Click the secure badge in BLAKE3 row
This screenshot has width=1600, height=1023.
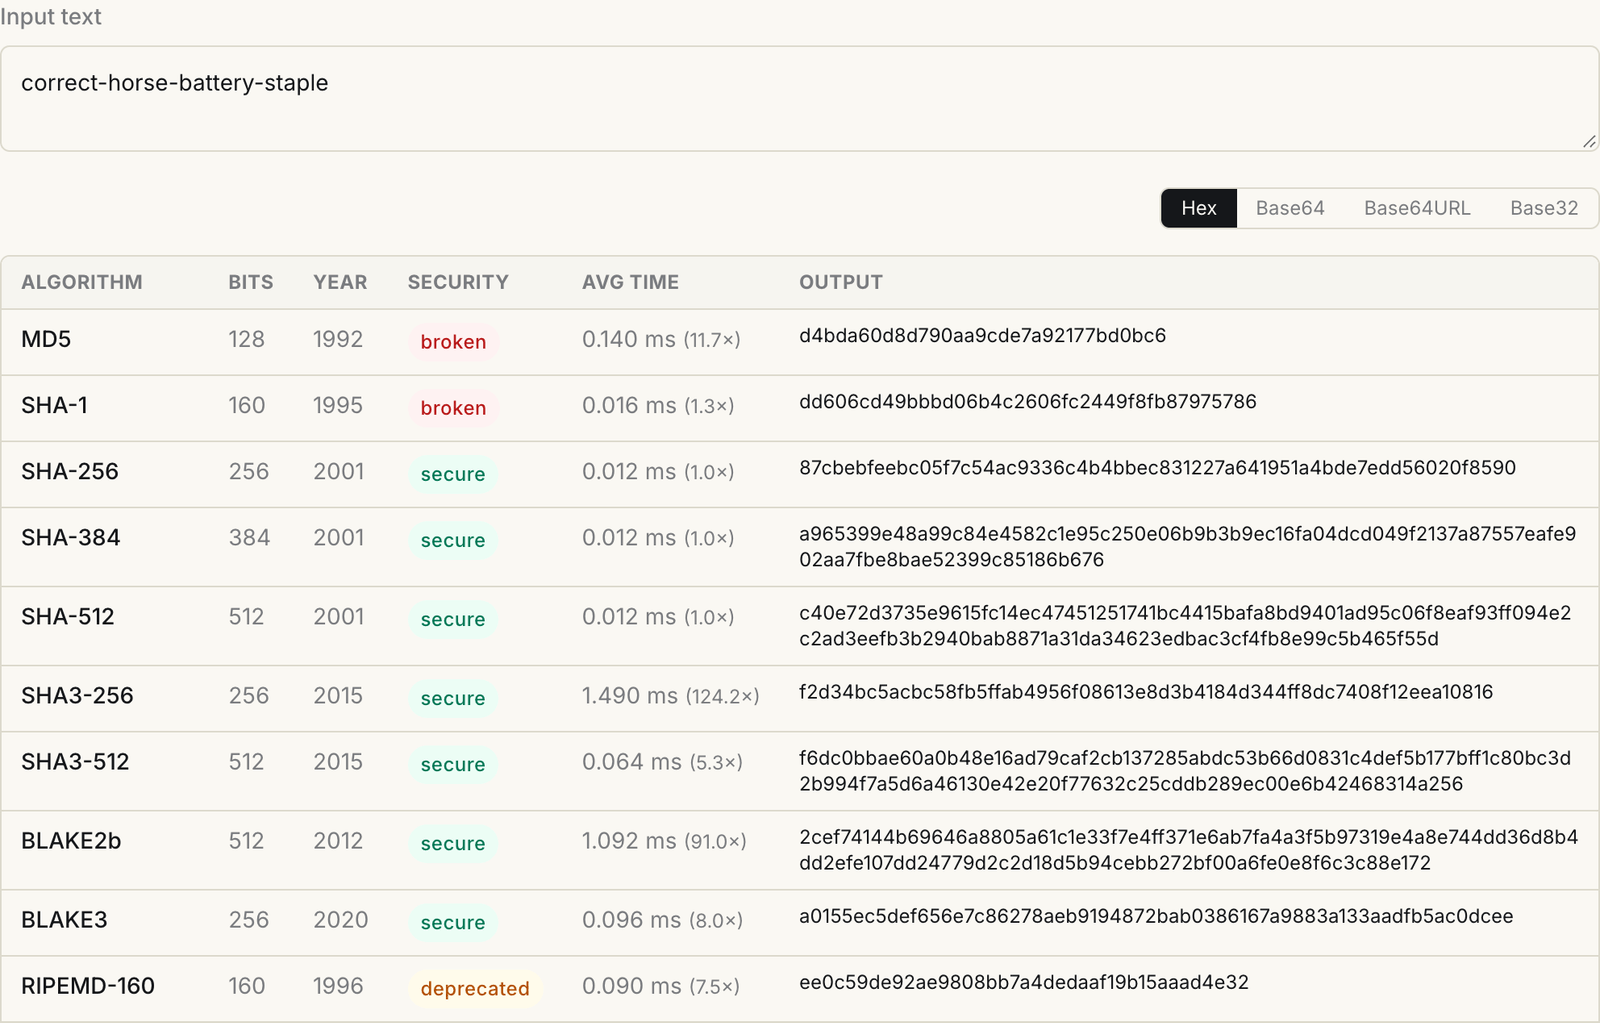pyautogui.click(x=453, y=922)
